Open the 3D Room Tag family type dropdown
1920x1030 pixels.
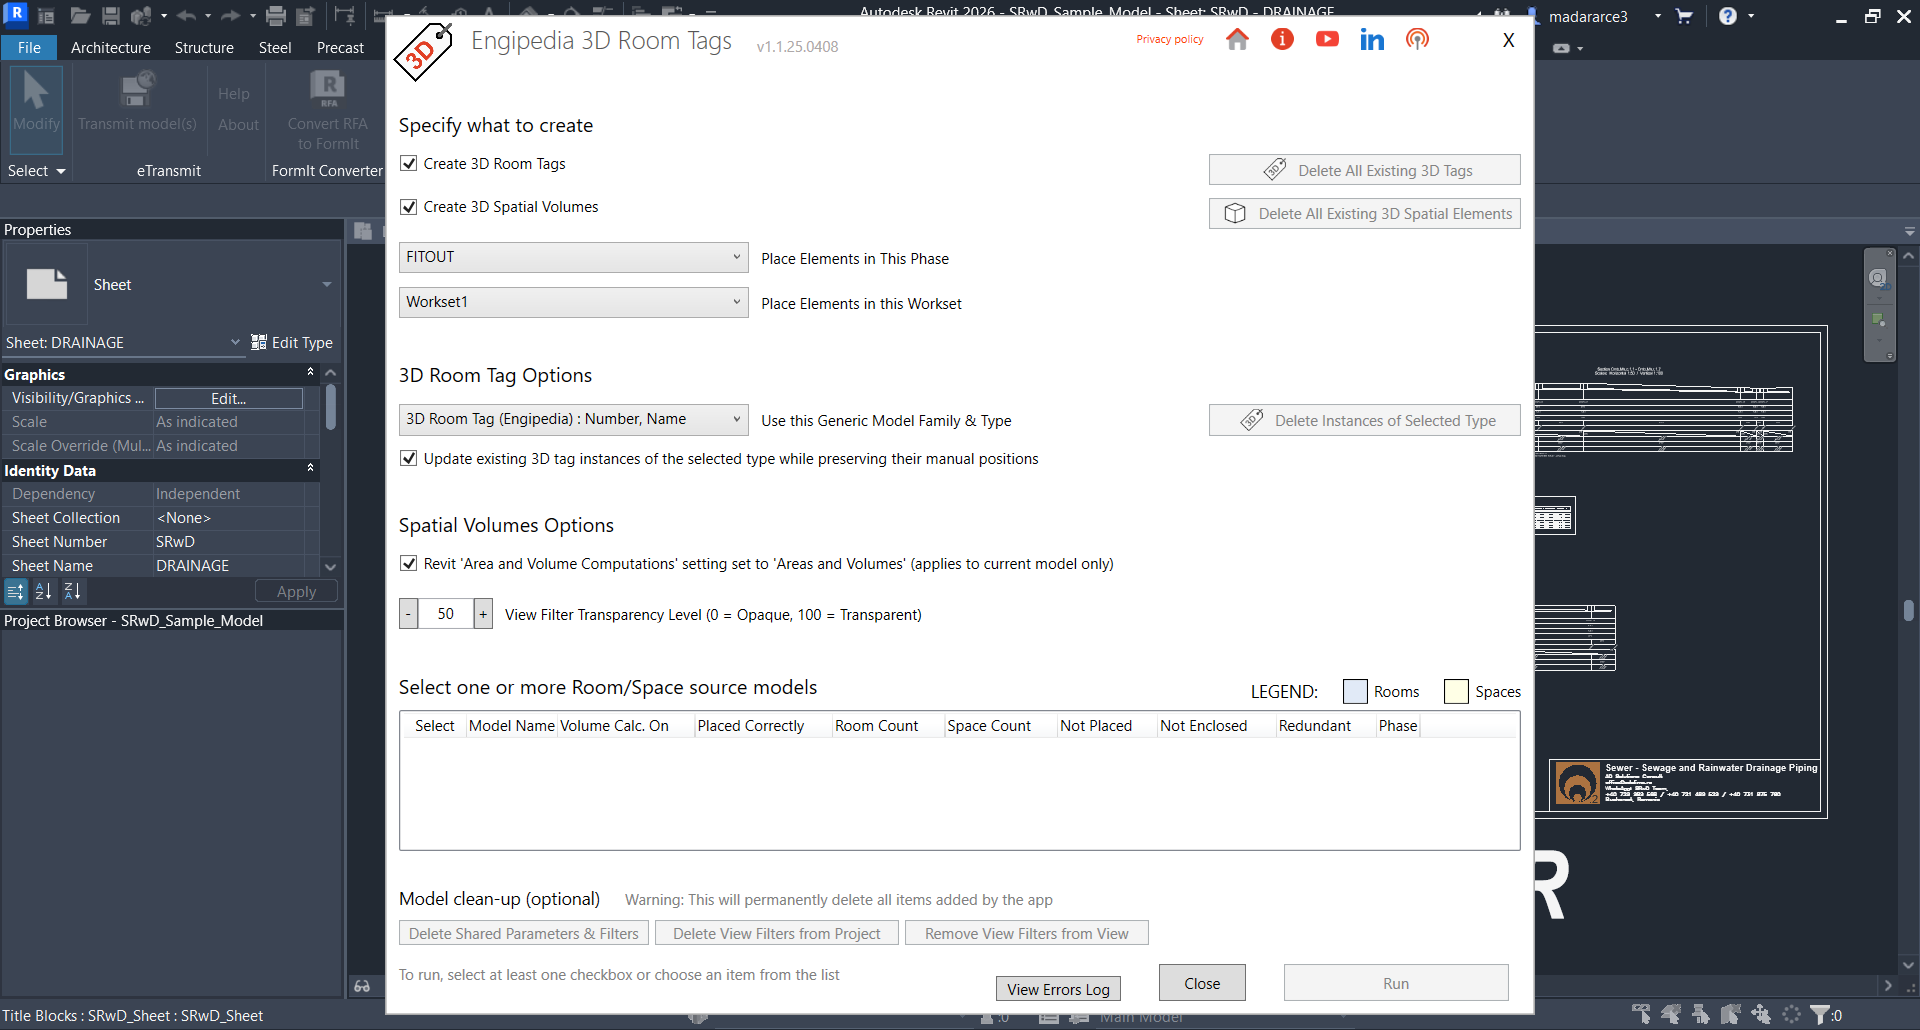tap(573, 419)
